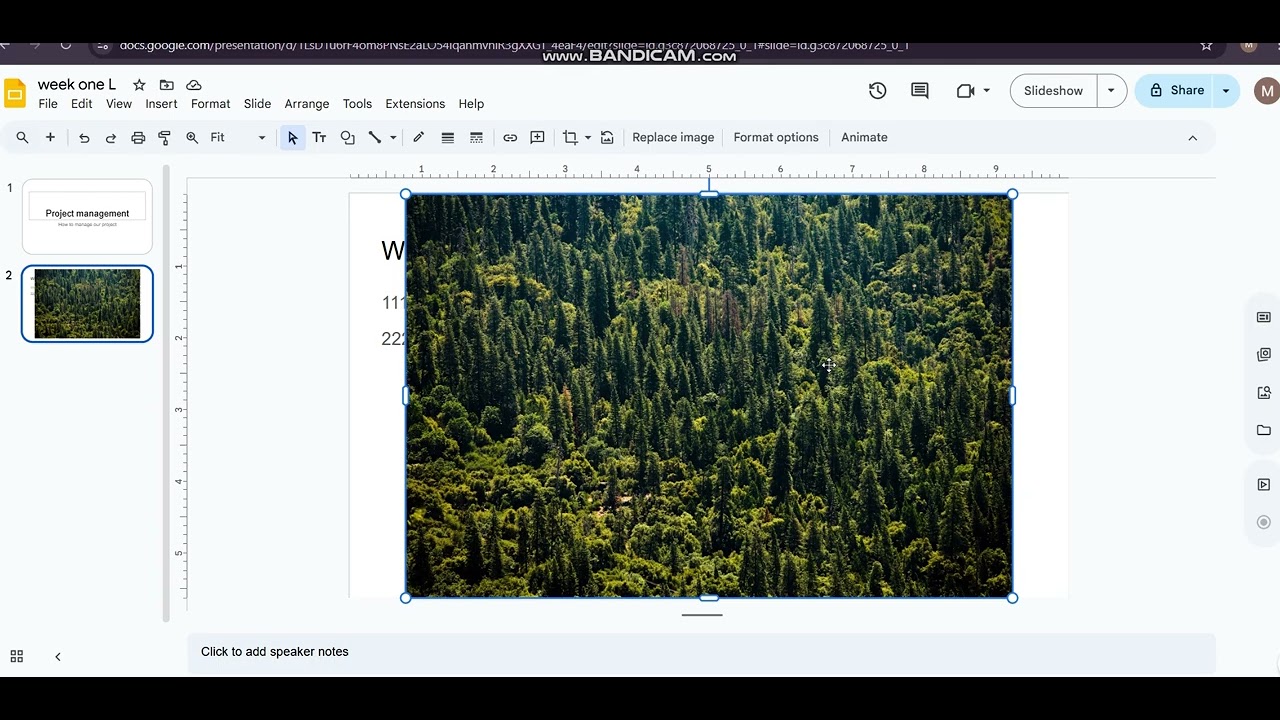Switch to grid view
Image resolution: width=1280 pixels, height=720 pixels.
[x=16, y=657]
